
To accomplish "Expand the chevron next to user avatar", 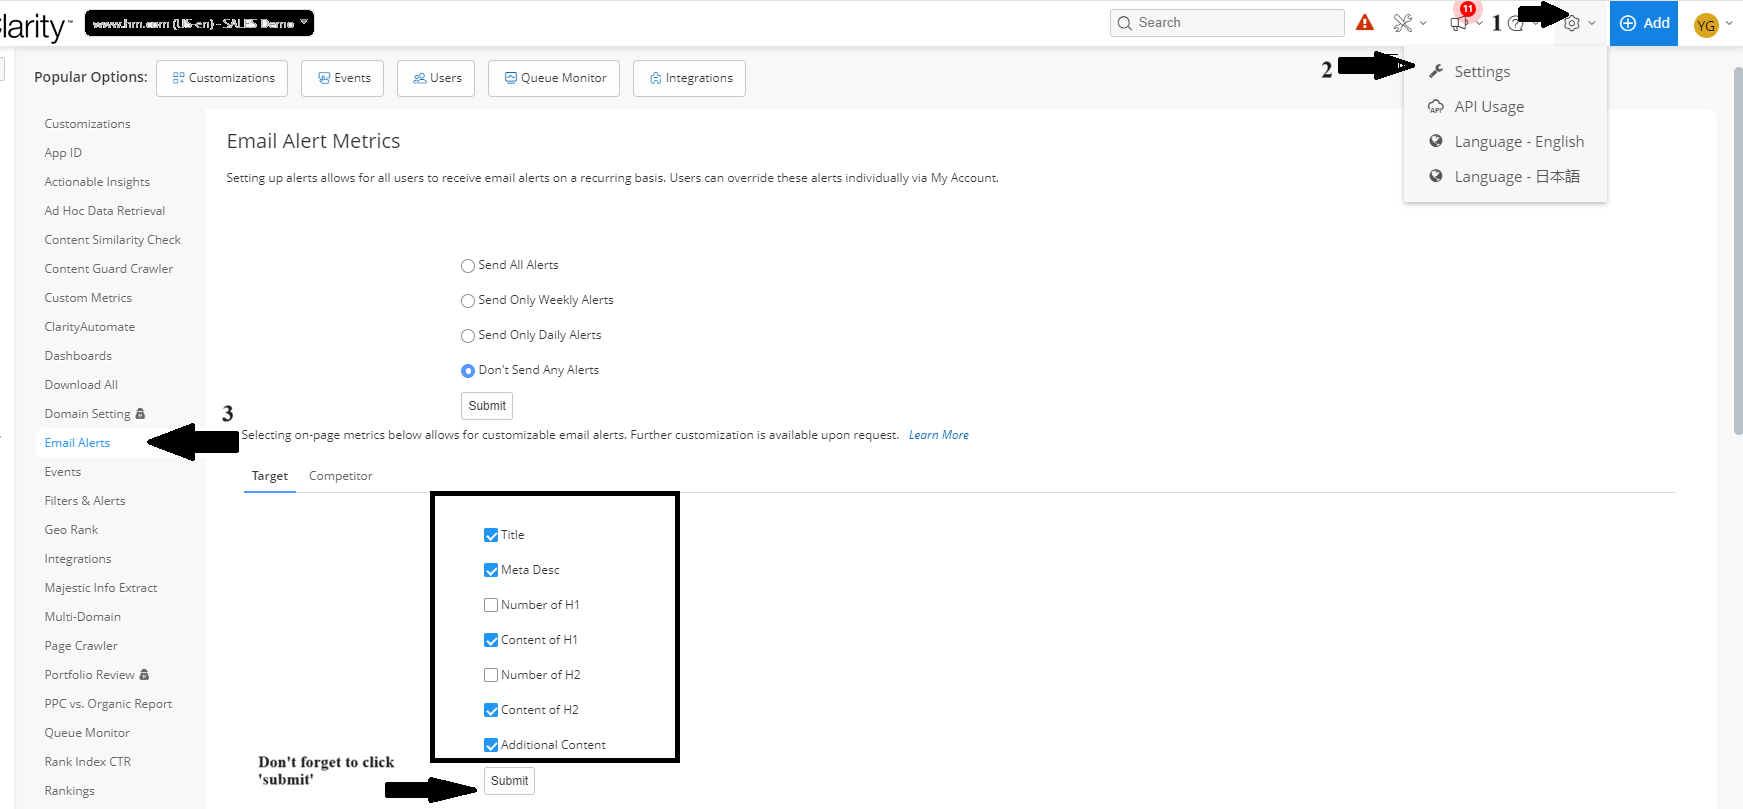I will coord(1729,24).
